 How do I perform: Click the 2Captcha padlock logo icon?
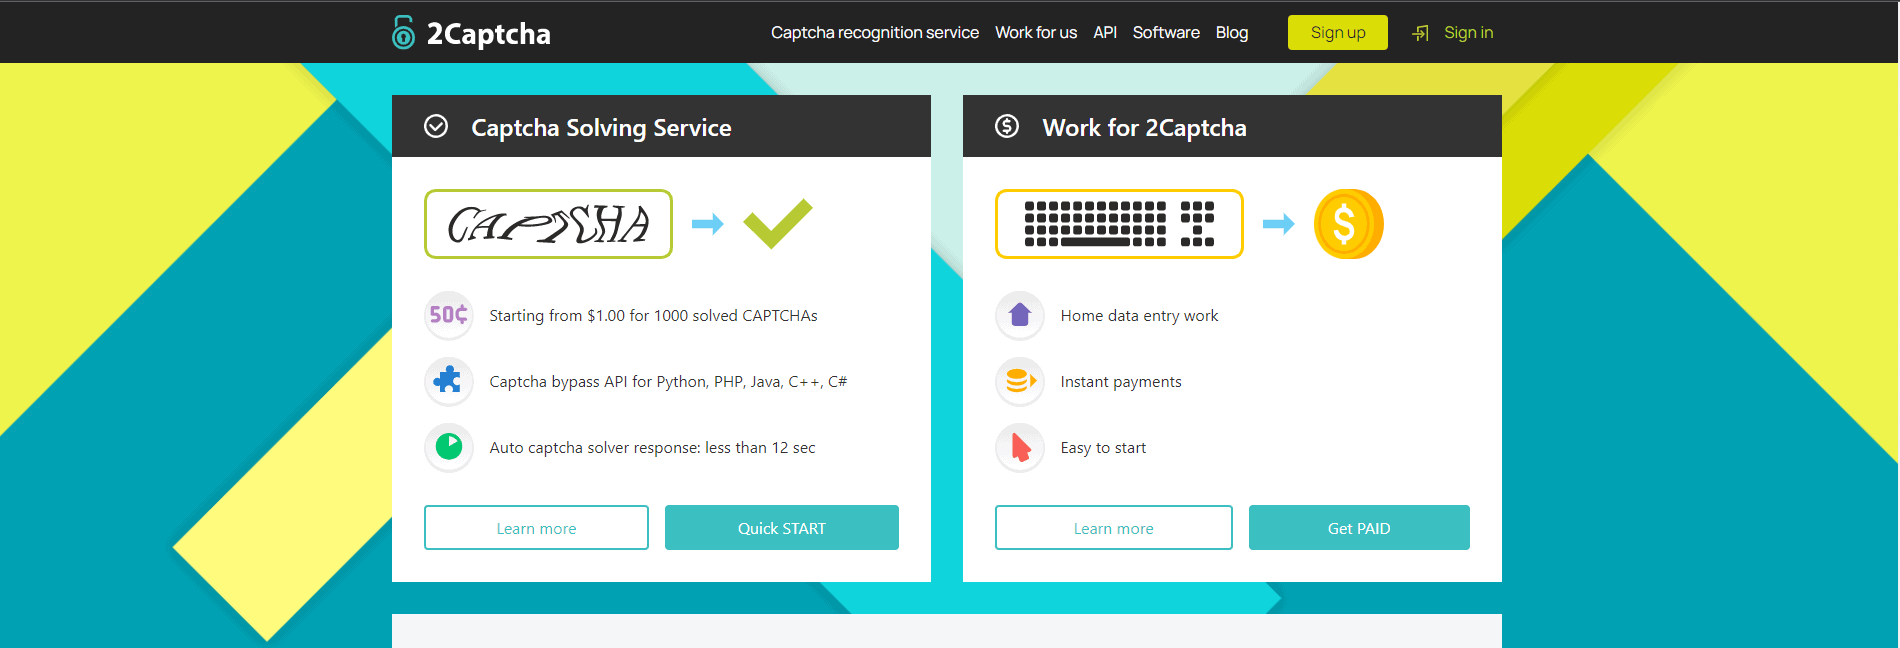[x=403, y=32]
